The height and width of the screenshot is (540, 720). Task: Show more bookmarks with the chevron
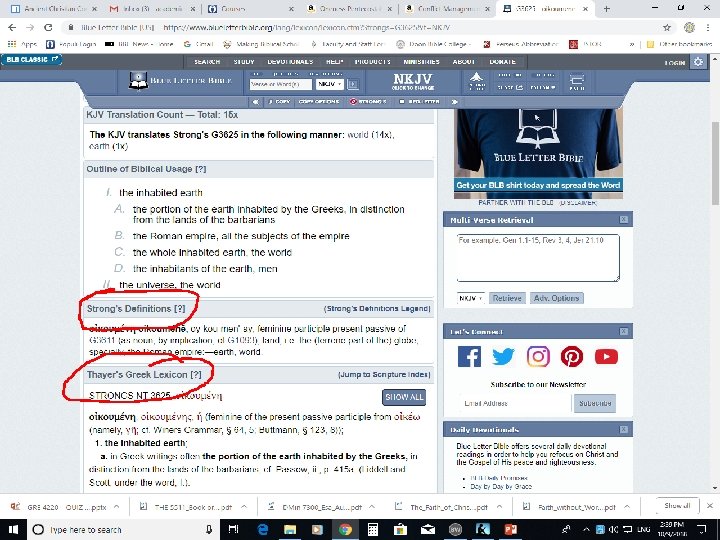coord(632,44)
